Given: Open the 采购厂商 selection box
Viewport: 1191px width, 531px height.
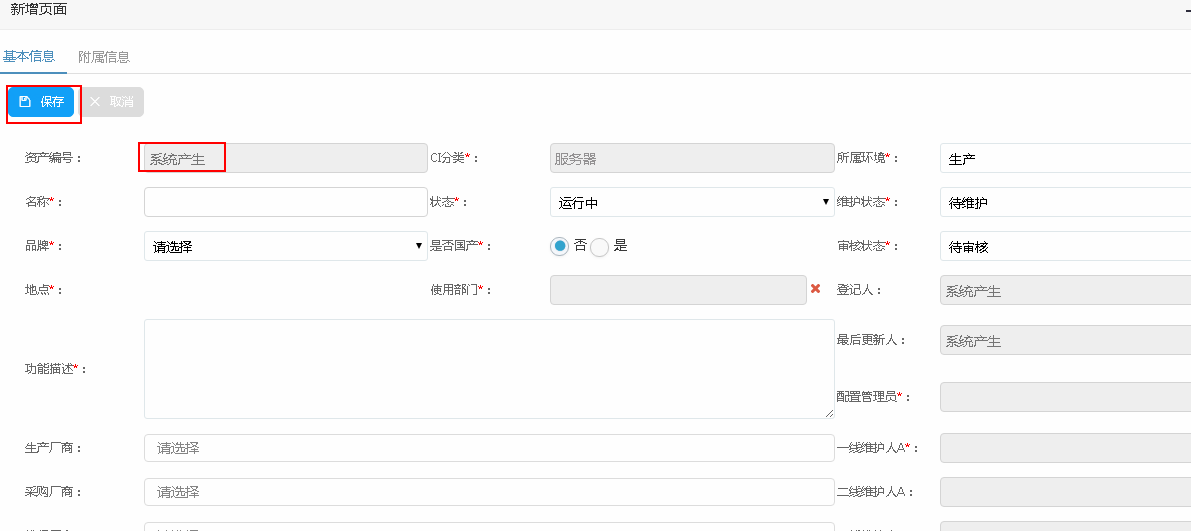Looking at the screenshot, I should pyautogui.click(x=489, y=492).
